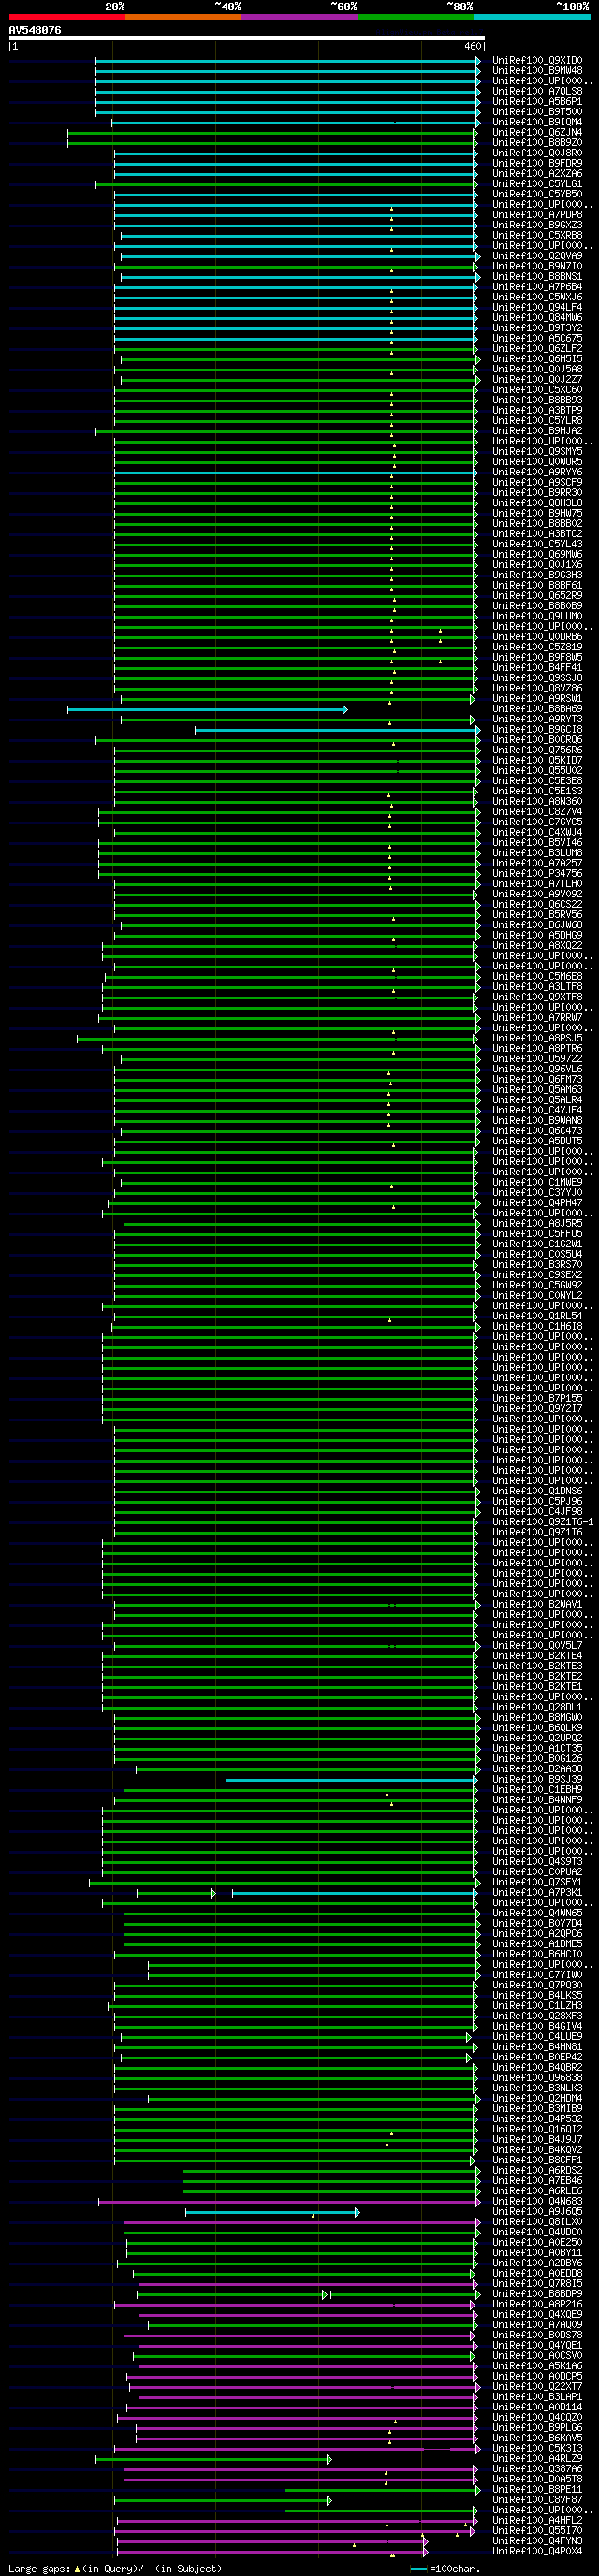Select the UniRef100_B9GXZ3 entry
599x2576 pixels.
537,225
